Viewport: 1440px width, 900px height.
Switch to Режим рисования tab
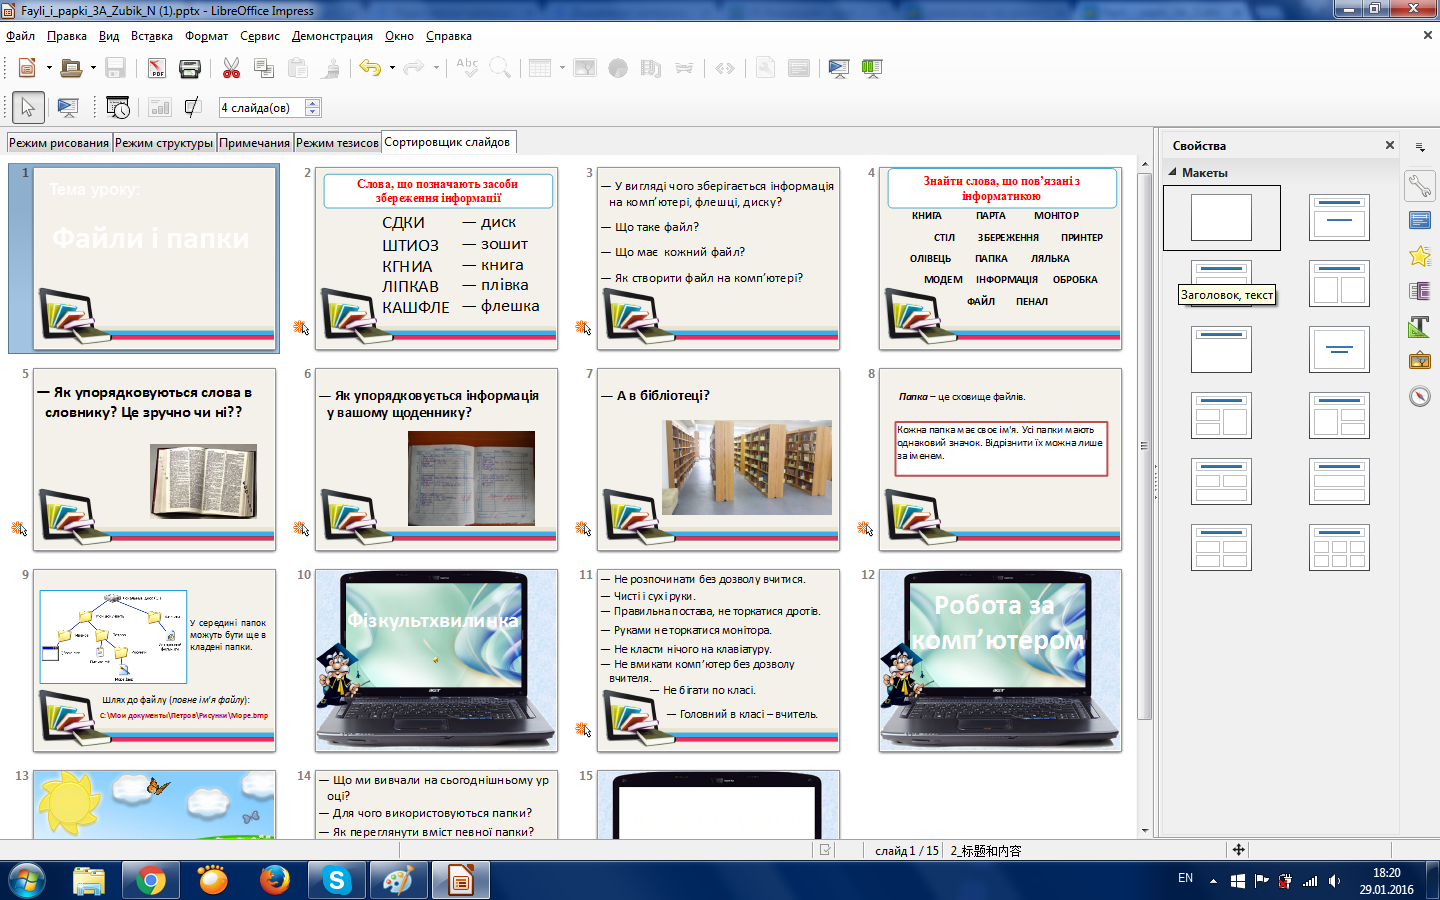[59, 143]
